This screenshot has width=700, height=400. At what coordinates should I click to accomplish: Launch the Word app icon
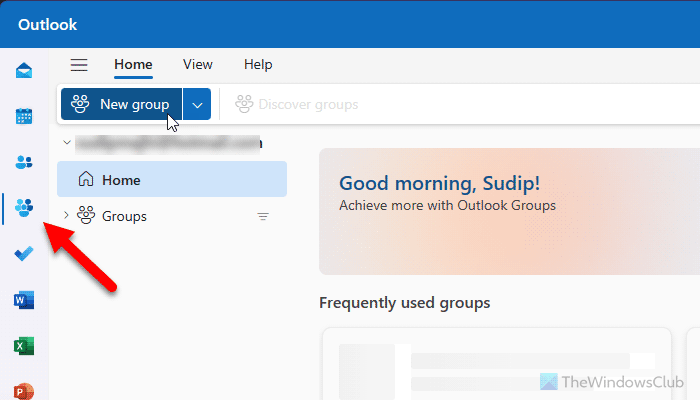coord(24,300)
